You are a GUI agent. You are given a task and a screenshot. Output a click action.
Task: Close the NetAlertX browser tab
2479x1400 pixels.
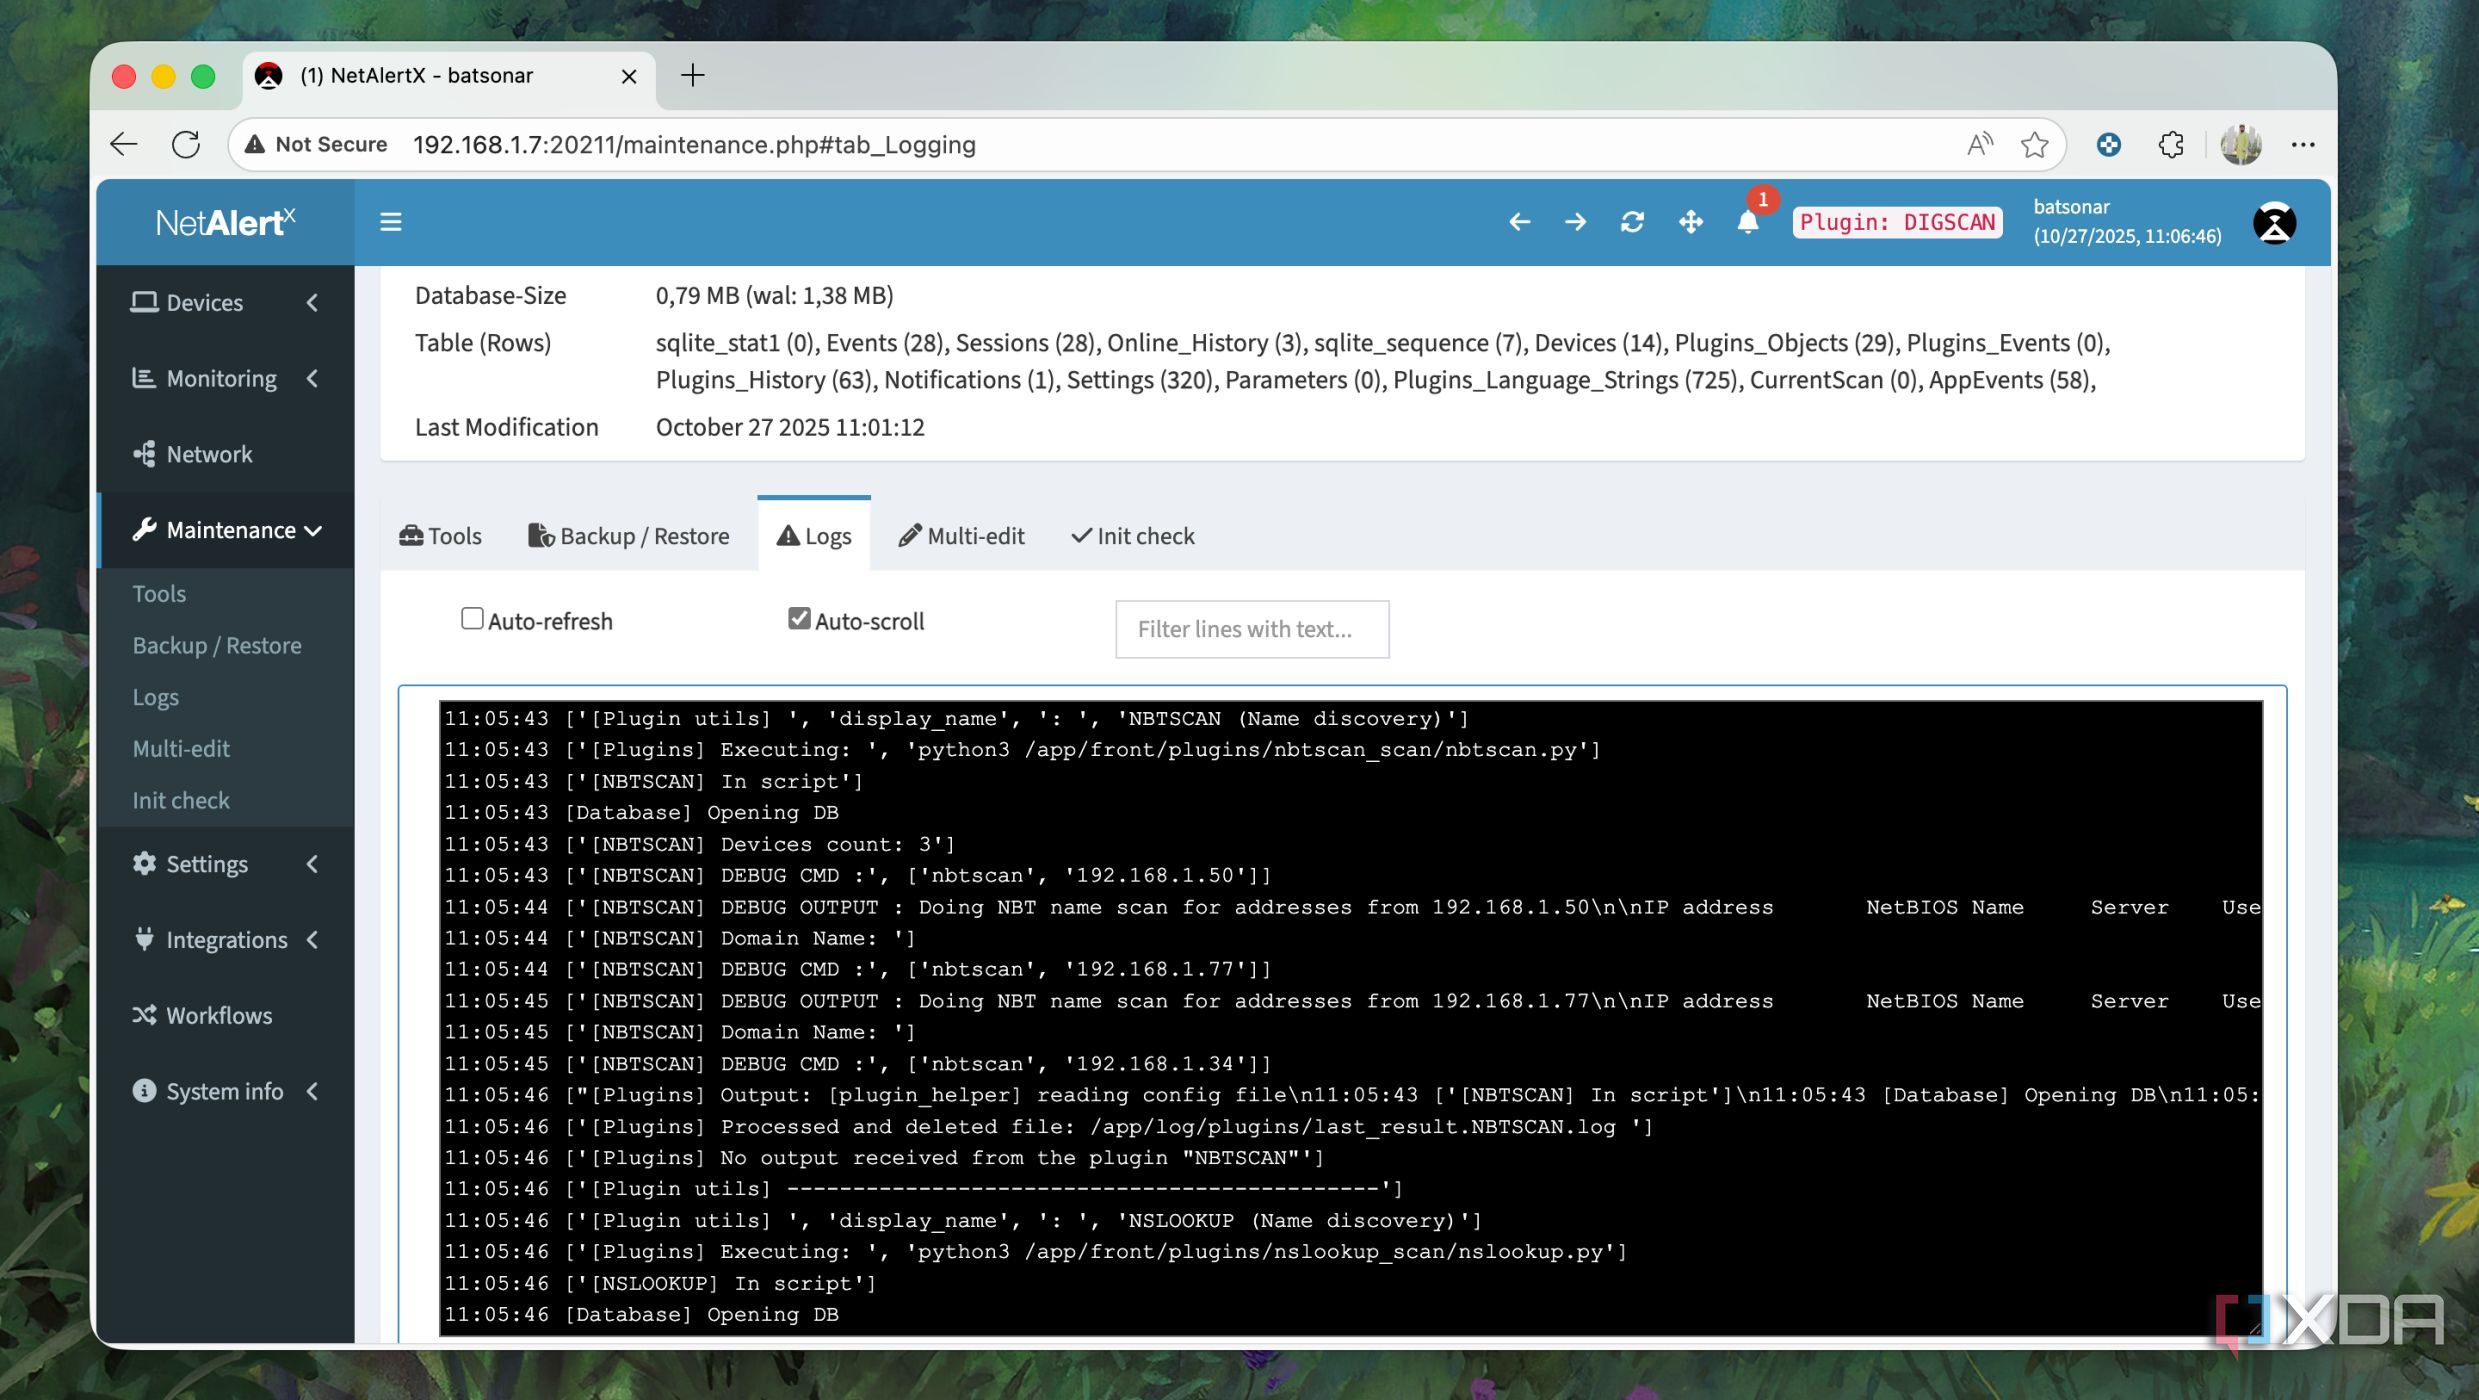click(629, 76)
